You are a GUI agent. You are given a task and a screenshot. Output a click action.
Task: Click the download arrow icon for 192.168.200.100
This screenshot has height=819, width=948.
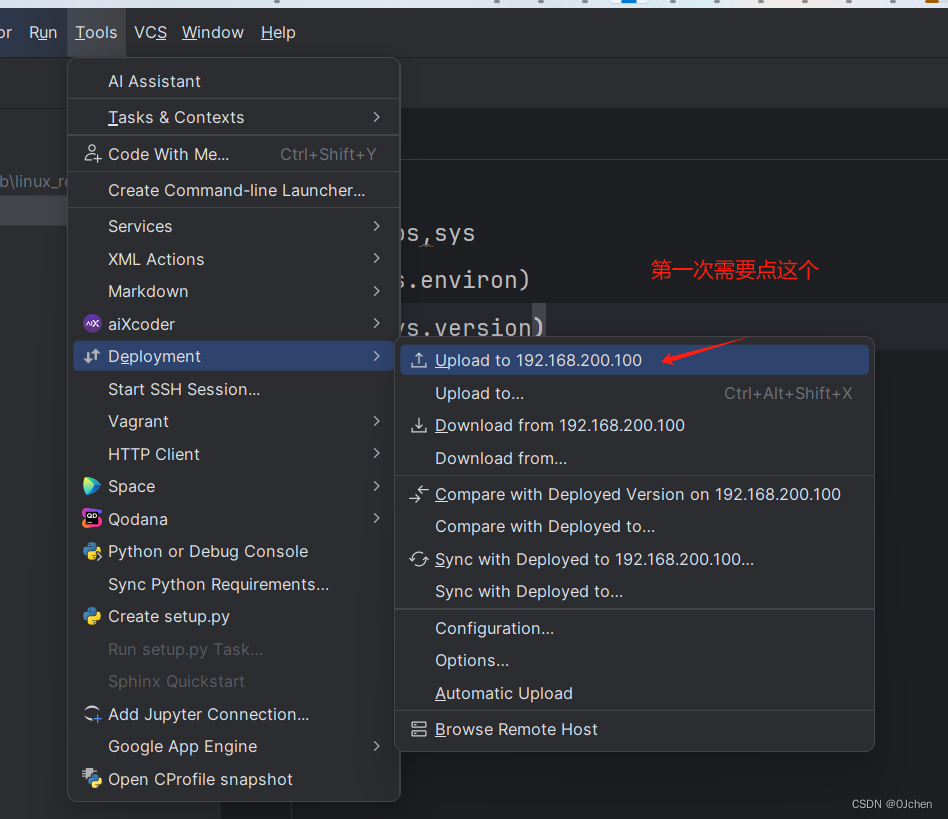[418, 426]
